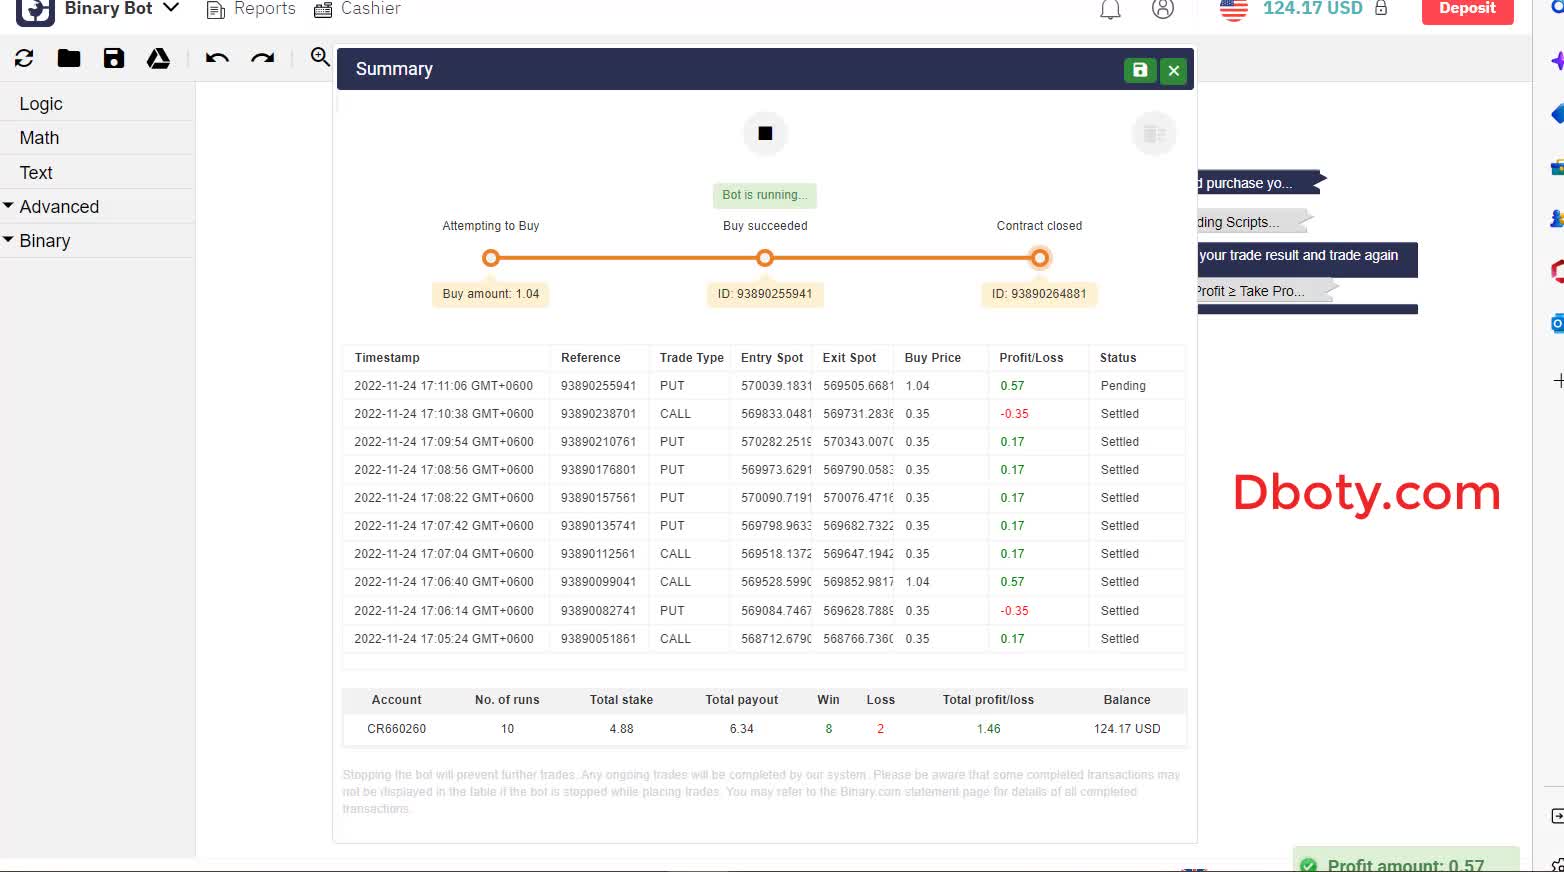Load a strategy from Google Drive

tap(158, 58)
